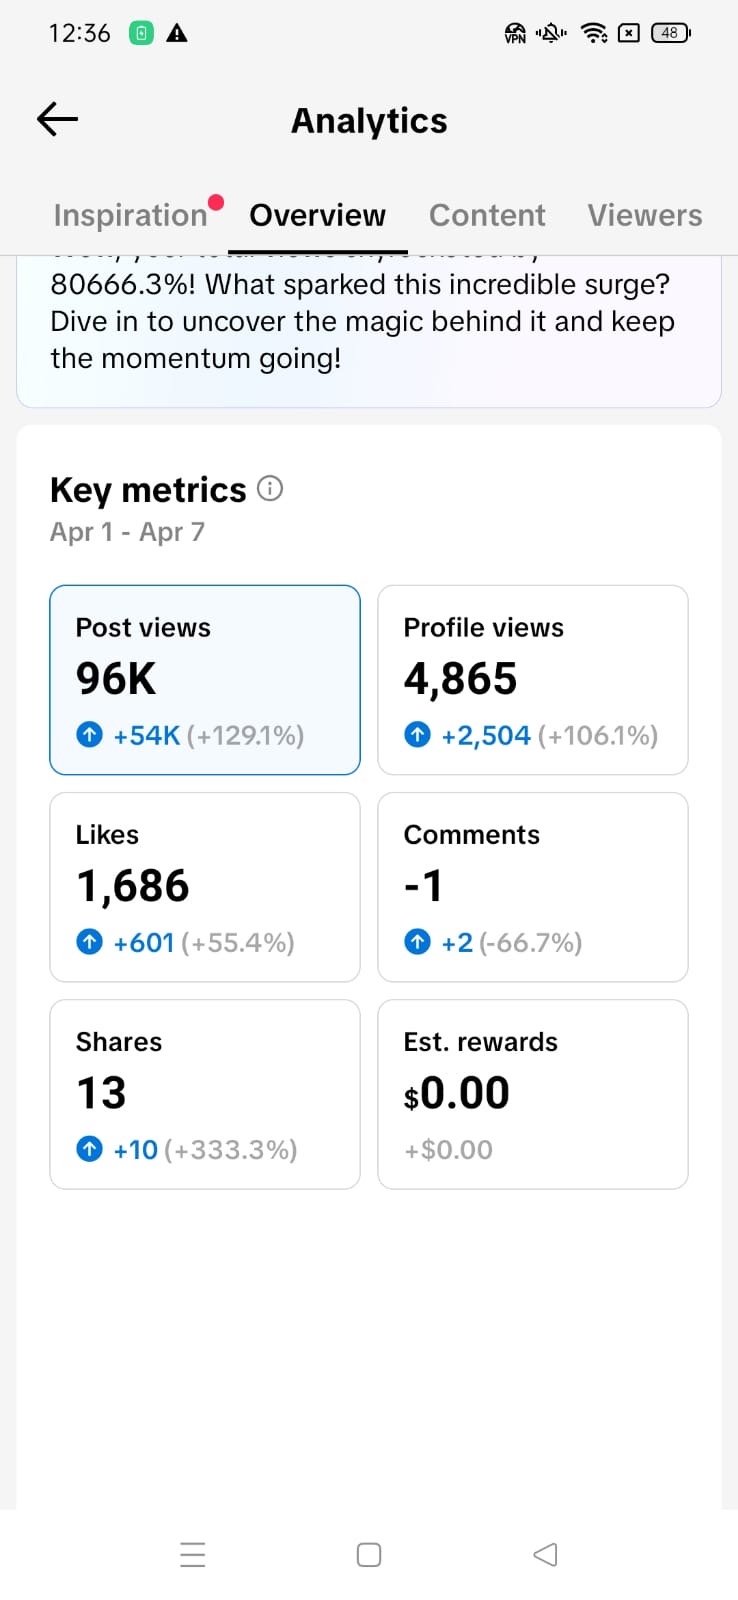Open the Content tab

(487, 215)
